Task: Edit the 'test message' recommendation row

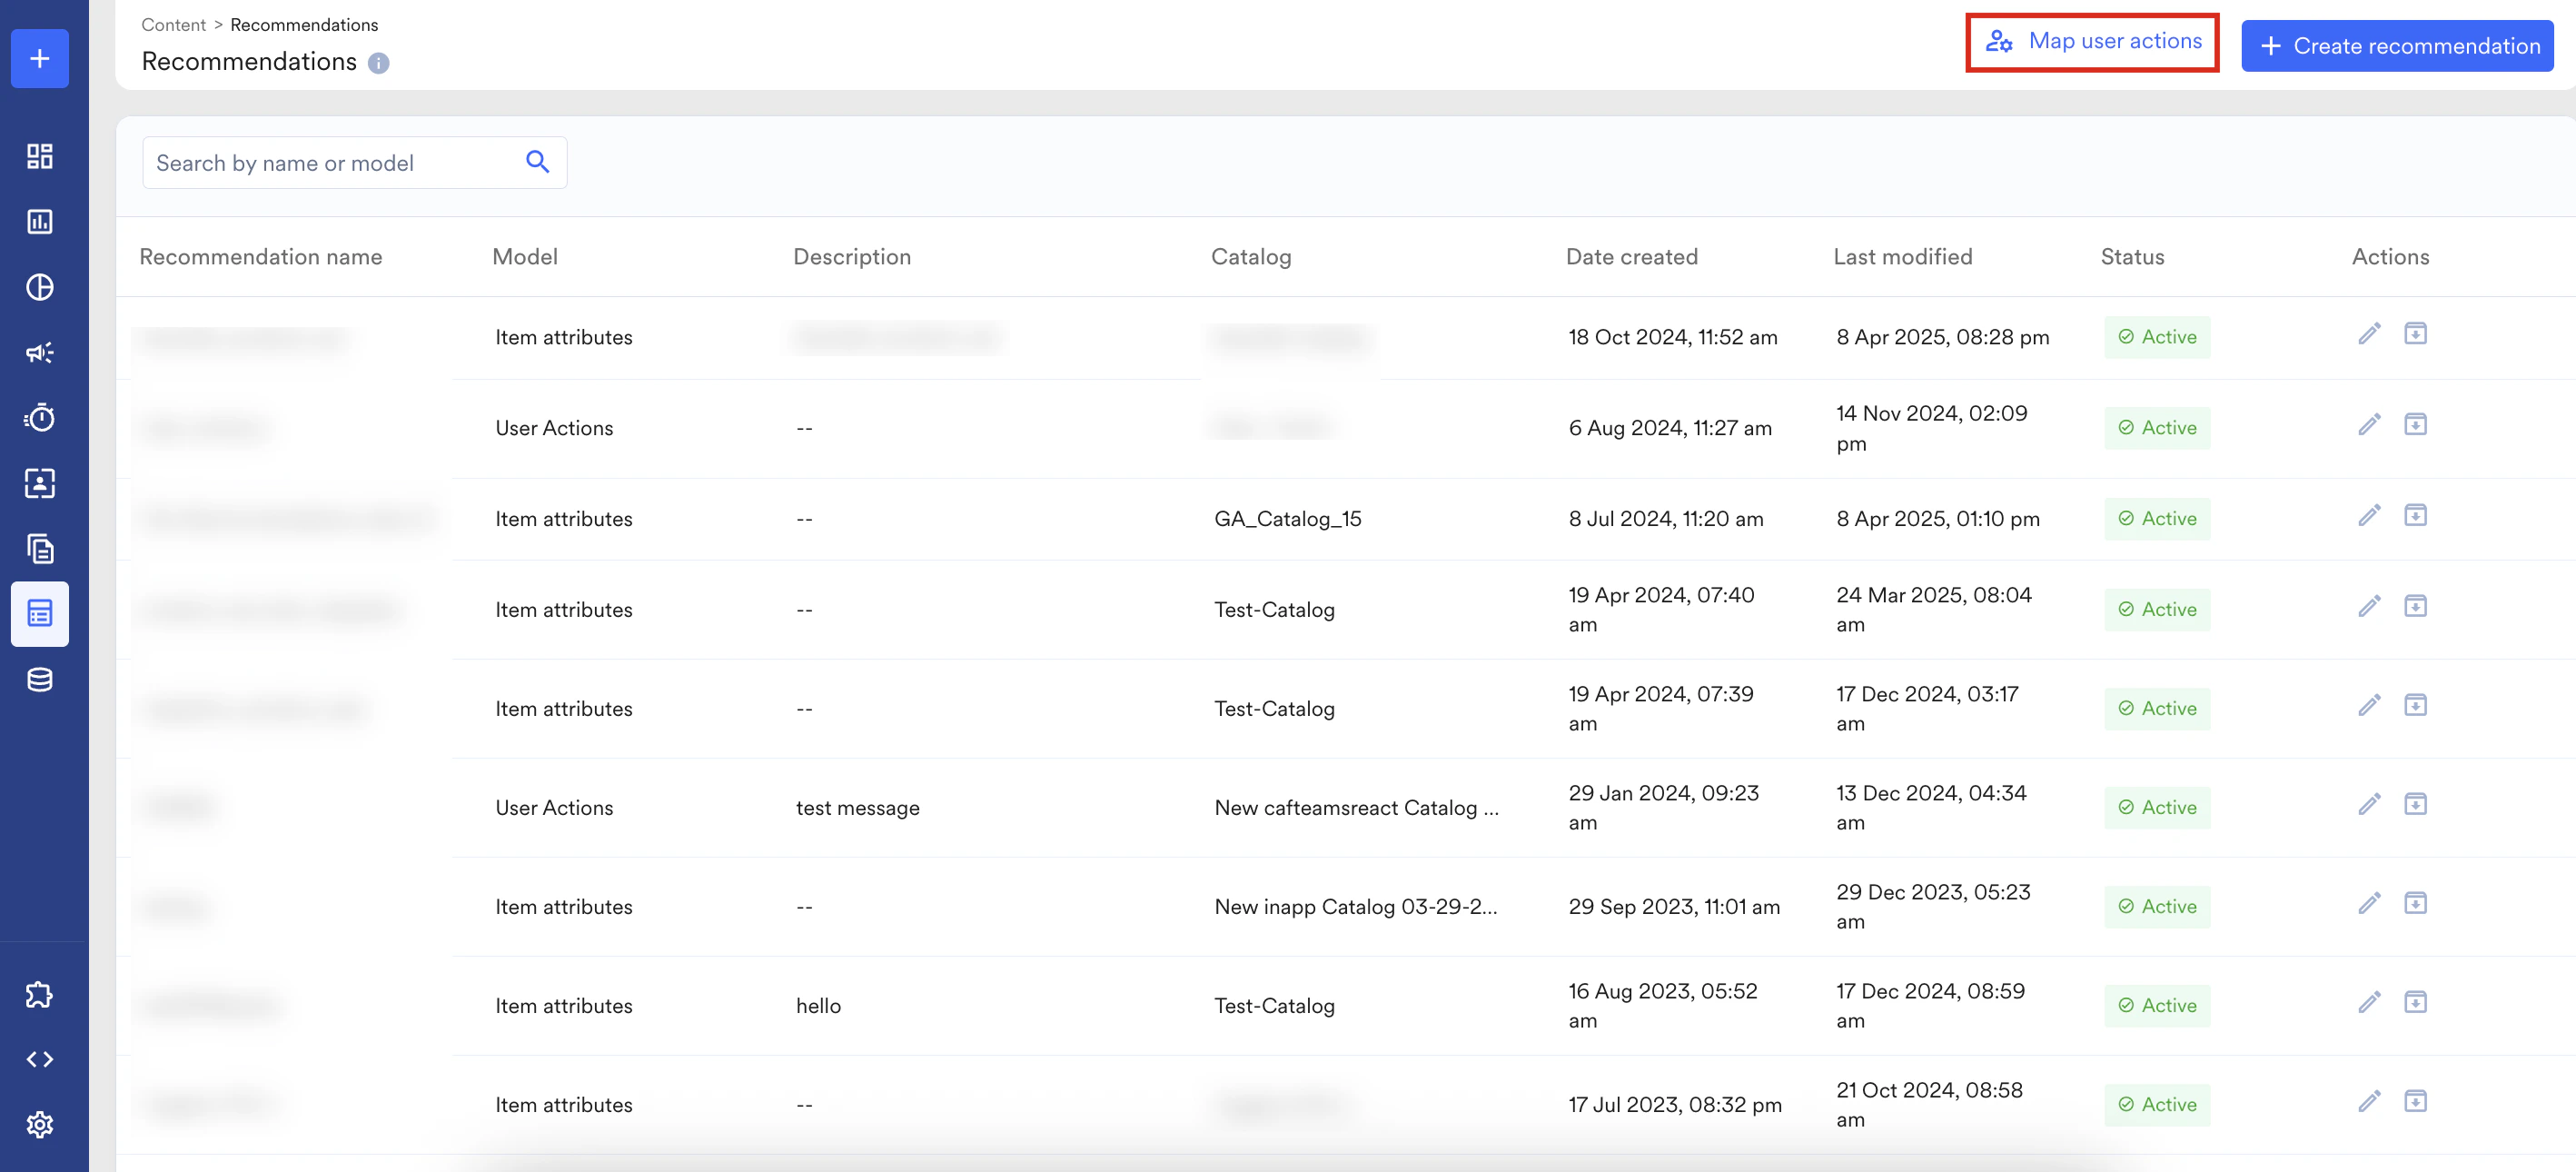Action: (2369, 805)
